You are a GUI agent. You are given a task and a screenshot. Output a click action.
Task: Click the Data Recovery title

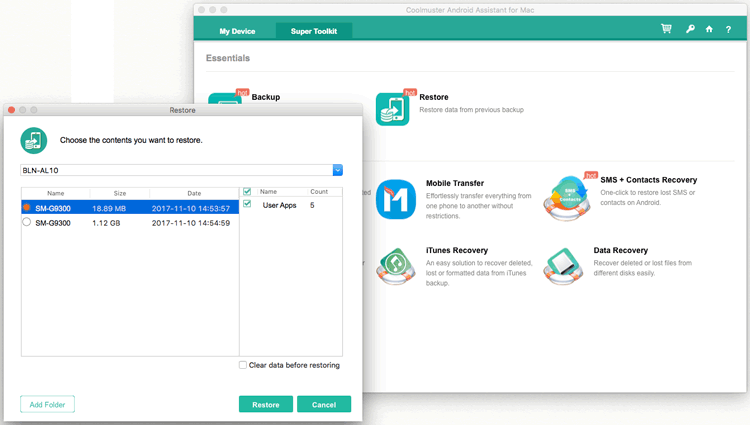pos(620,250)
